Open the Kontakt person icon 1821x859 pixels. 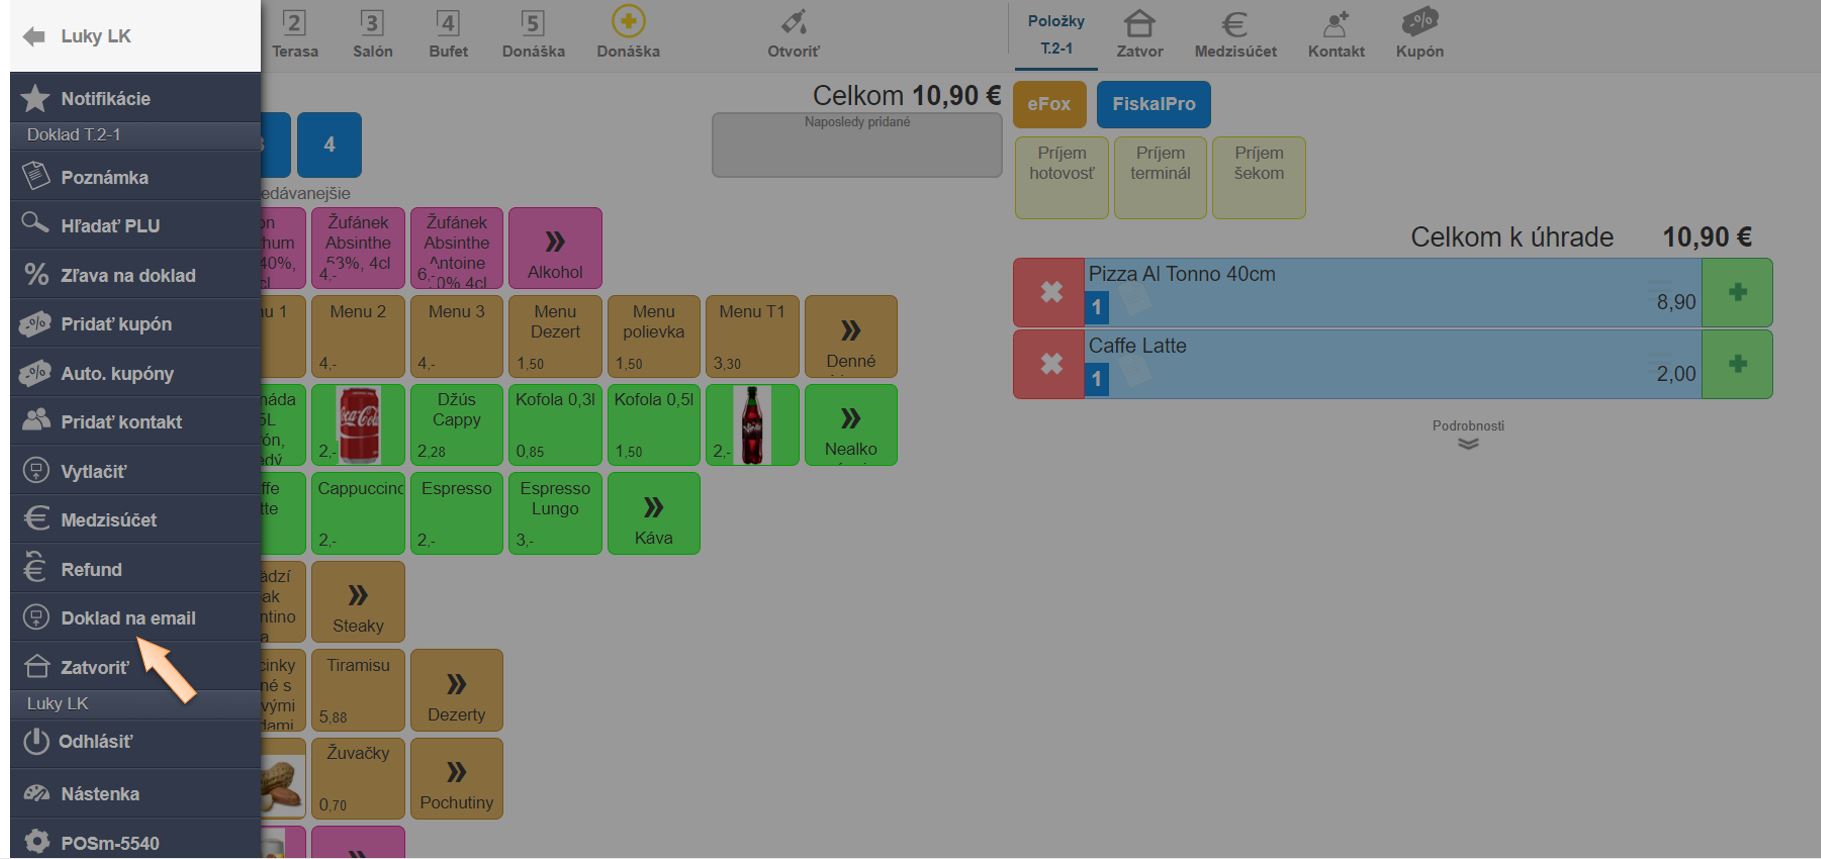pyautogui.click(x=1335, y=24)
